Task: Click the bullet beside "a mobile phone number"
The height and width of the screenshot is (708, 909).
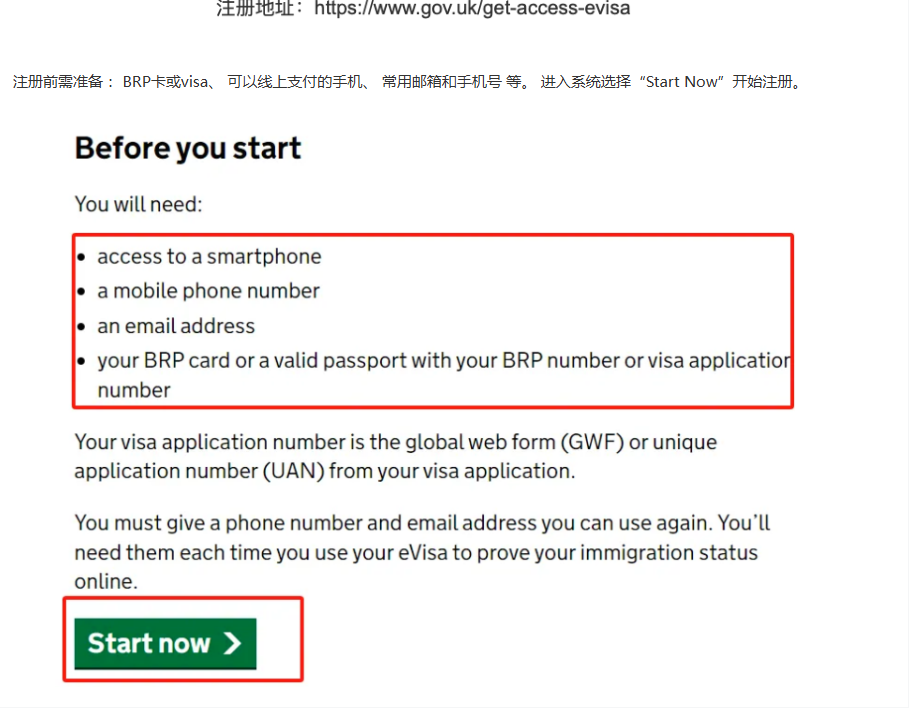Action: click(x=81, y=293)
